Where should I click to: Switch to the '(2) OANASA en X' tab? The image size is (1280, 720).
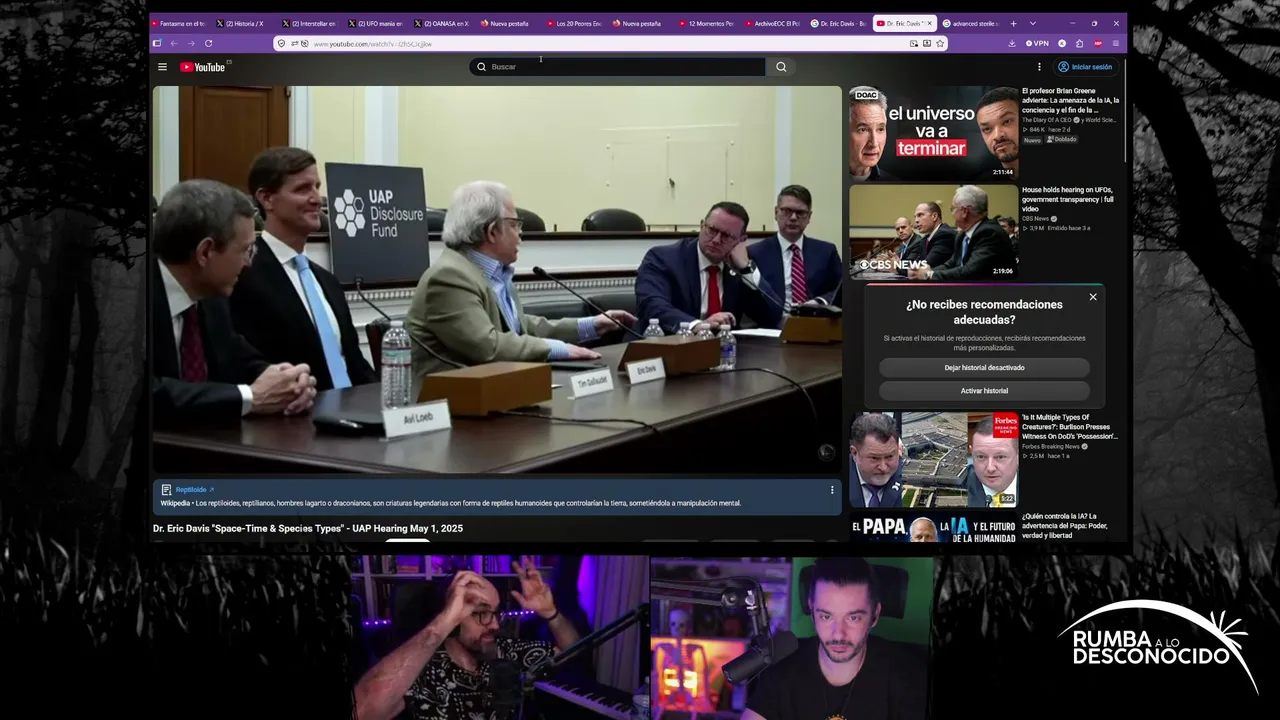tap(441, 23)
